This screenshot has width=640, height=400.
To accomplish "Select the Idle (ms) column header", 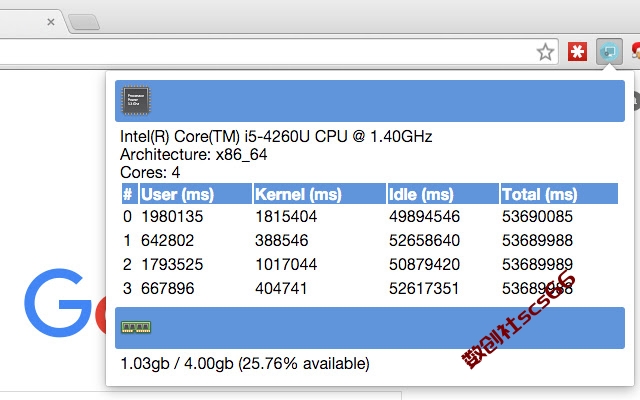I will tap(443, 193).
